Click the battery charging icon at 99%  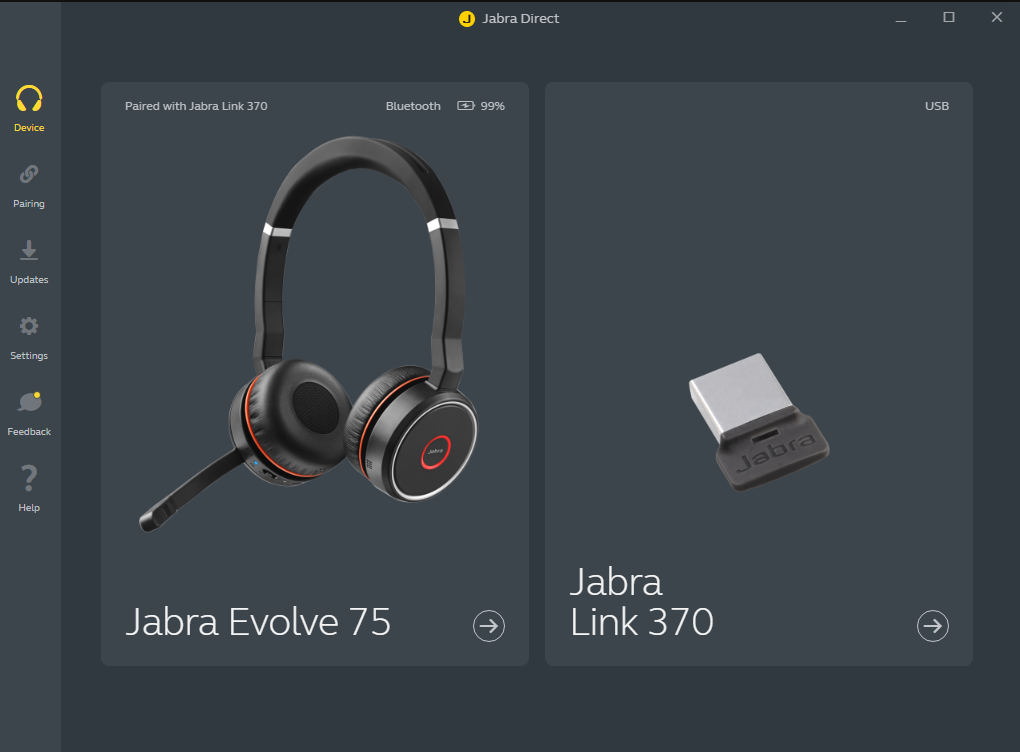click(466, 105)
